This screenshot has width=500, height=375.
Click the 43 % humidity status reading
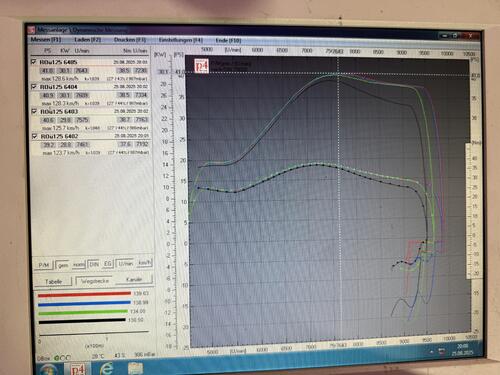(119, 356)
